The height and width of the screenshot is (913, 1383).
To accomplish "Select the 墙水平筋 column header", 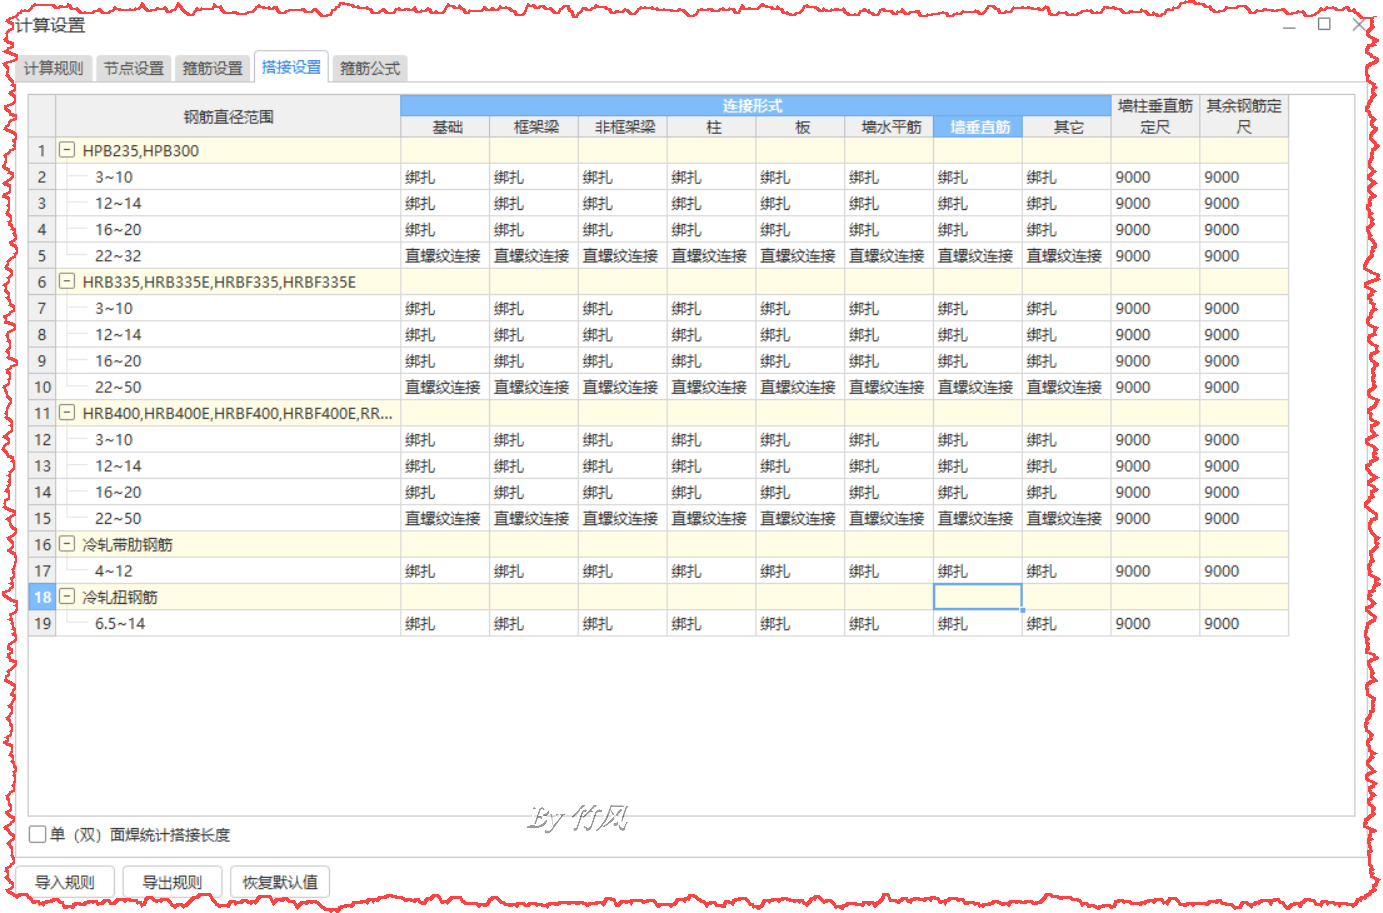I will point(890,127).
